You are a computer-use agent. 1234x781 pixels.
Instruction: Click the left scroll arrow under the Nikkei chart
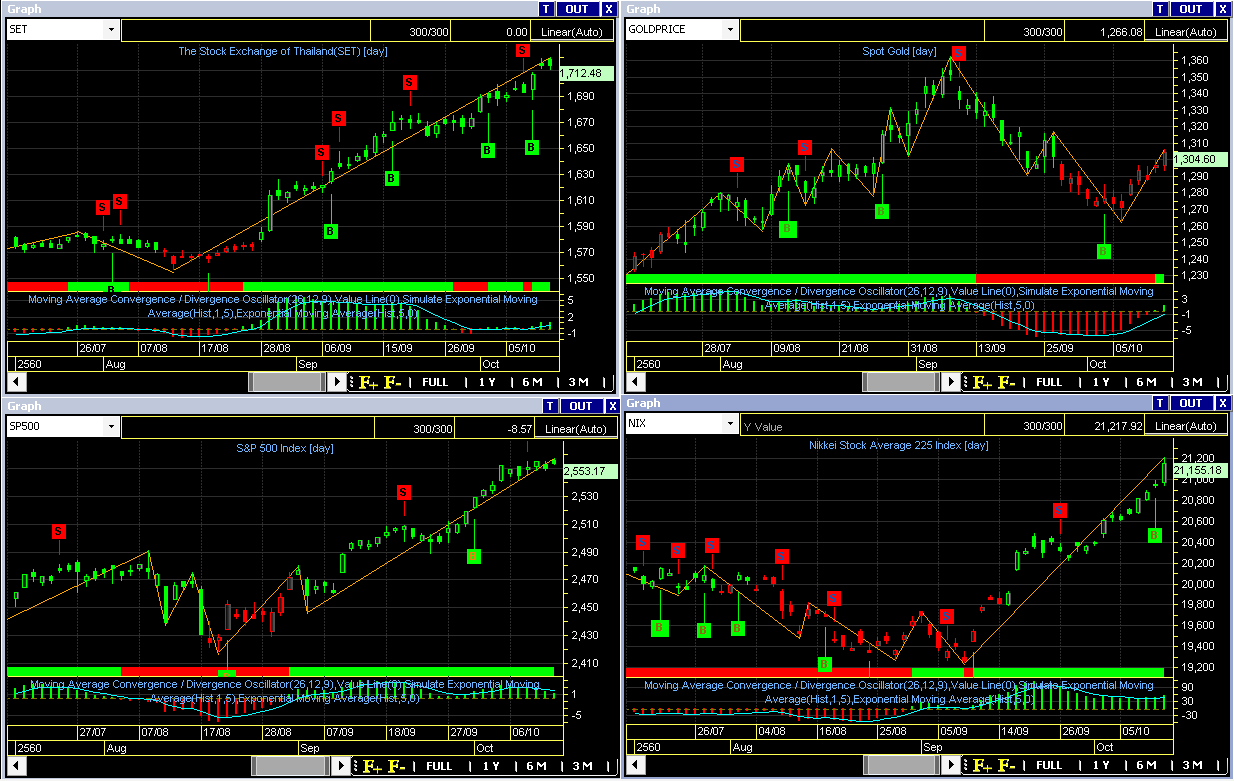[633, 765]
